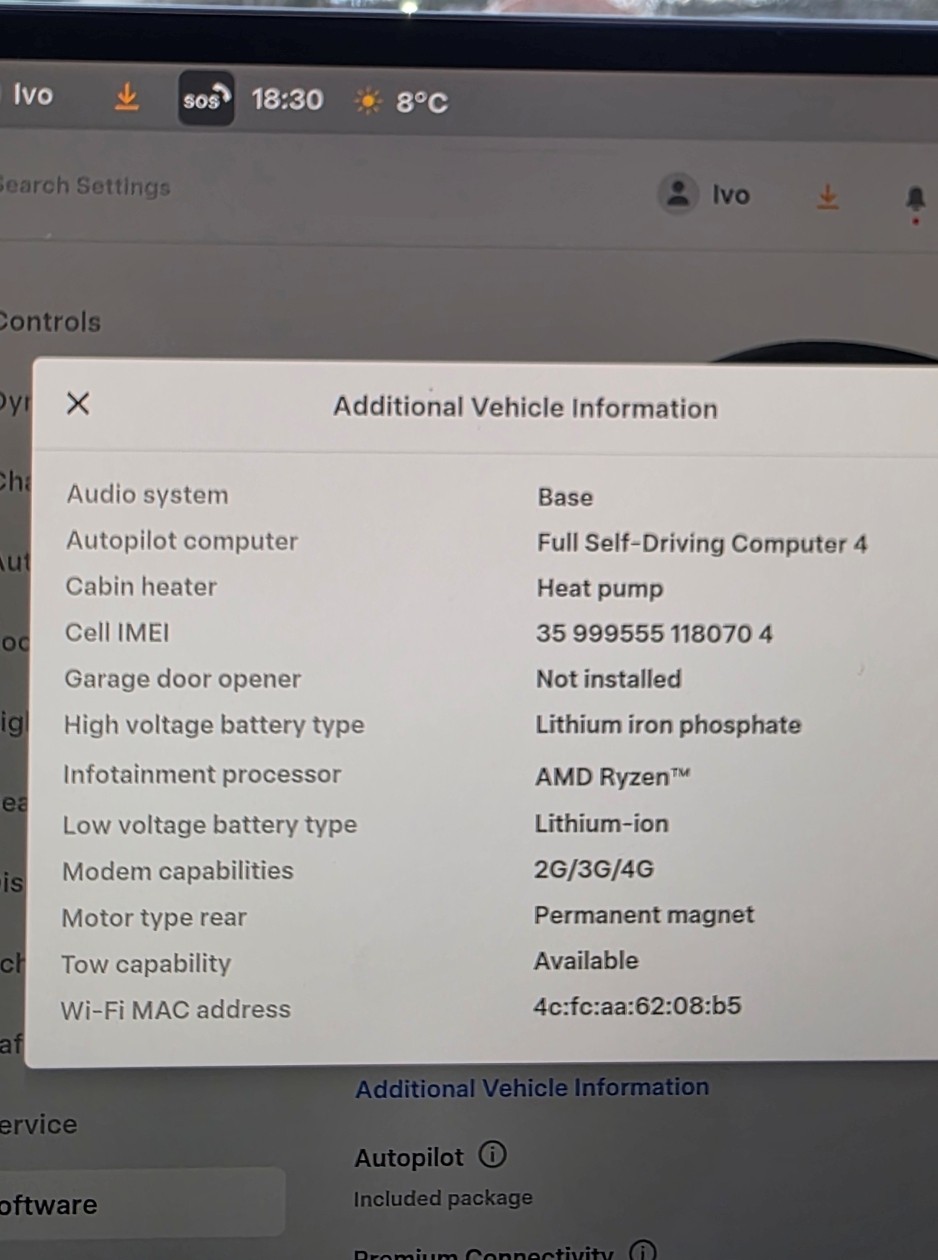Image resolution: width=938 pixels, height=1260 pixels.
Task: Open the Ivo profile icon in settings header
Action: click(679, 193)
